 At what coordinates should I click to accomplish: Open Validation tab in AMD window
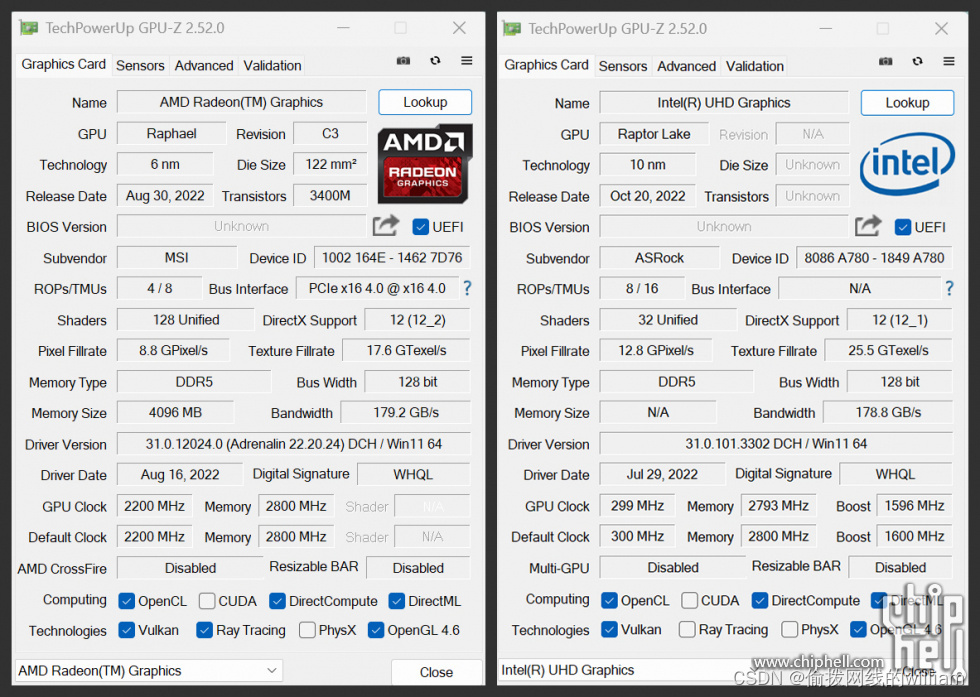tap(272, 65)
